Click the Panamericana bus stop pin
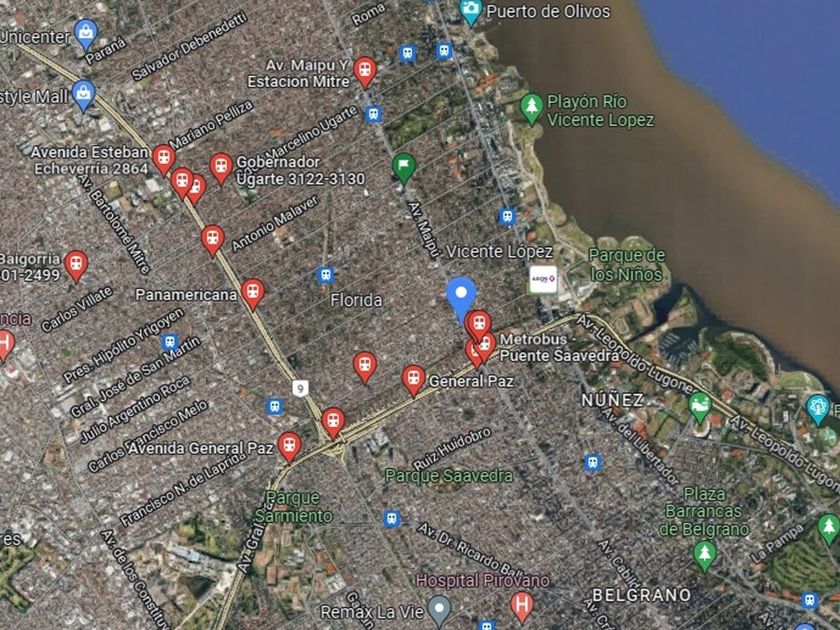Image resolution: width=840 pixels, height=630 pixels. [x=253, y=294]
